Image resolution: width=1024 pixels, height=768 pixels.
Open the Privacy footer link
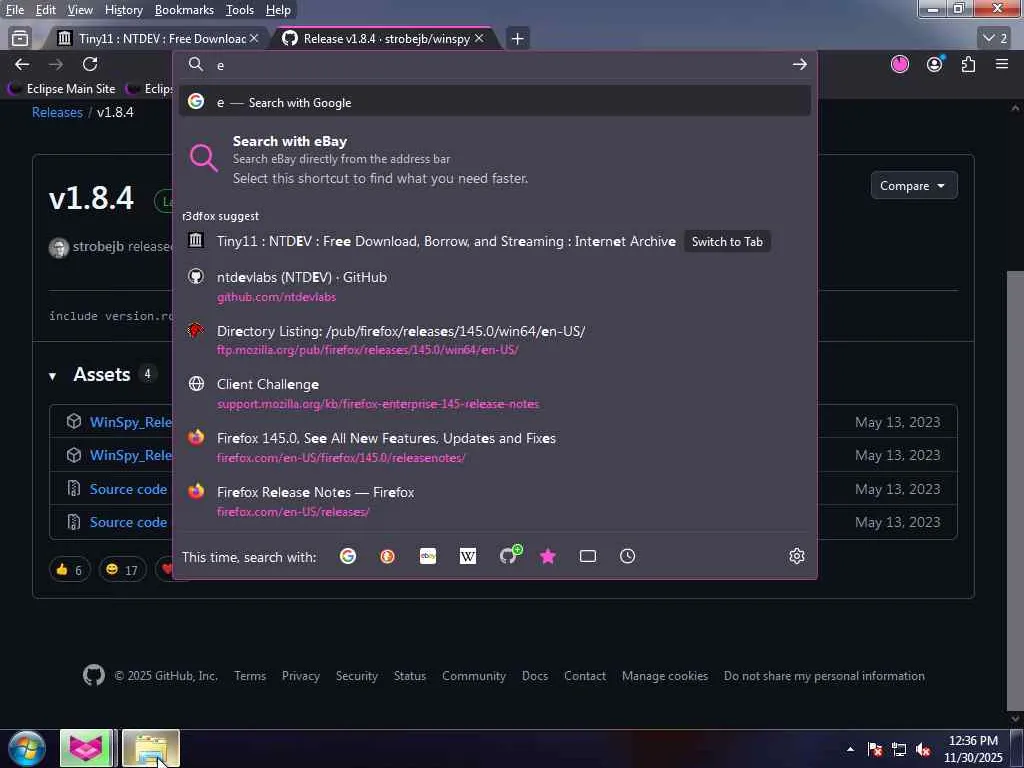click(300, 676)
